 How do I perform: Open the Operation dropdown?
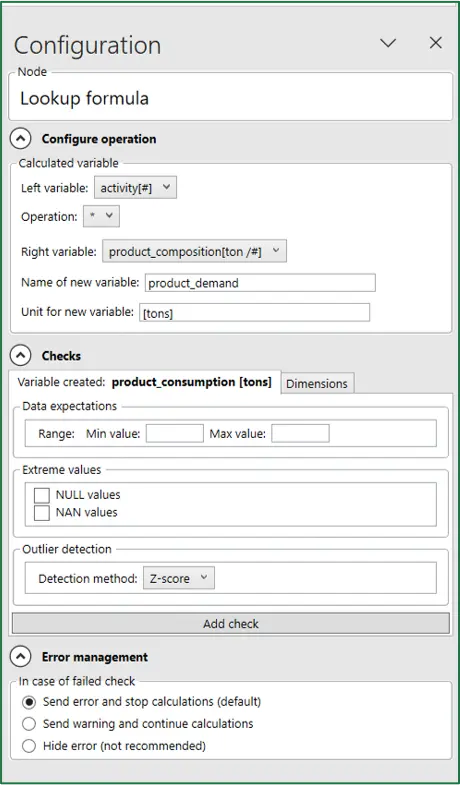[x=102, y=216]
